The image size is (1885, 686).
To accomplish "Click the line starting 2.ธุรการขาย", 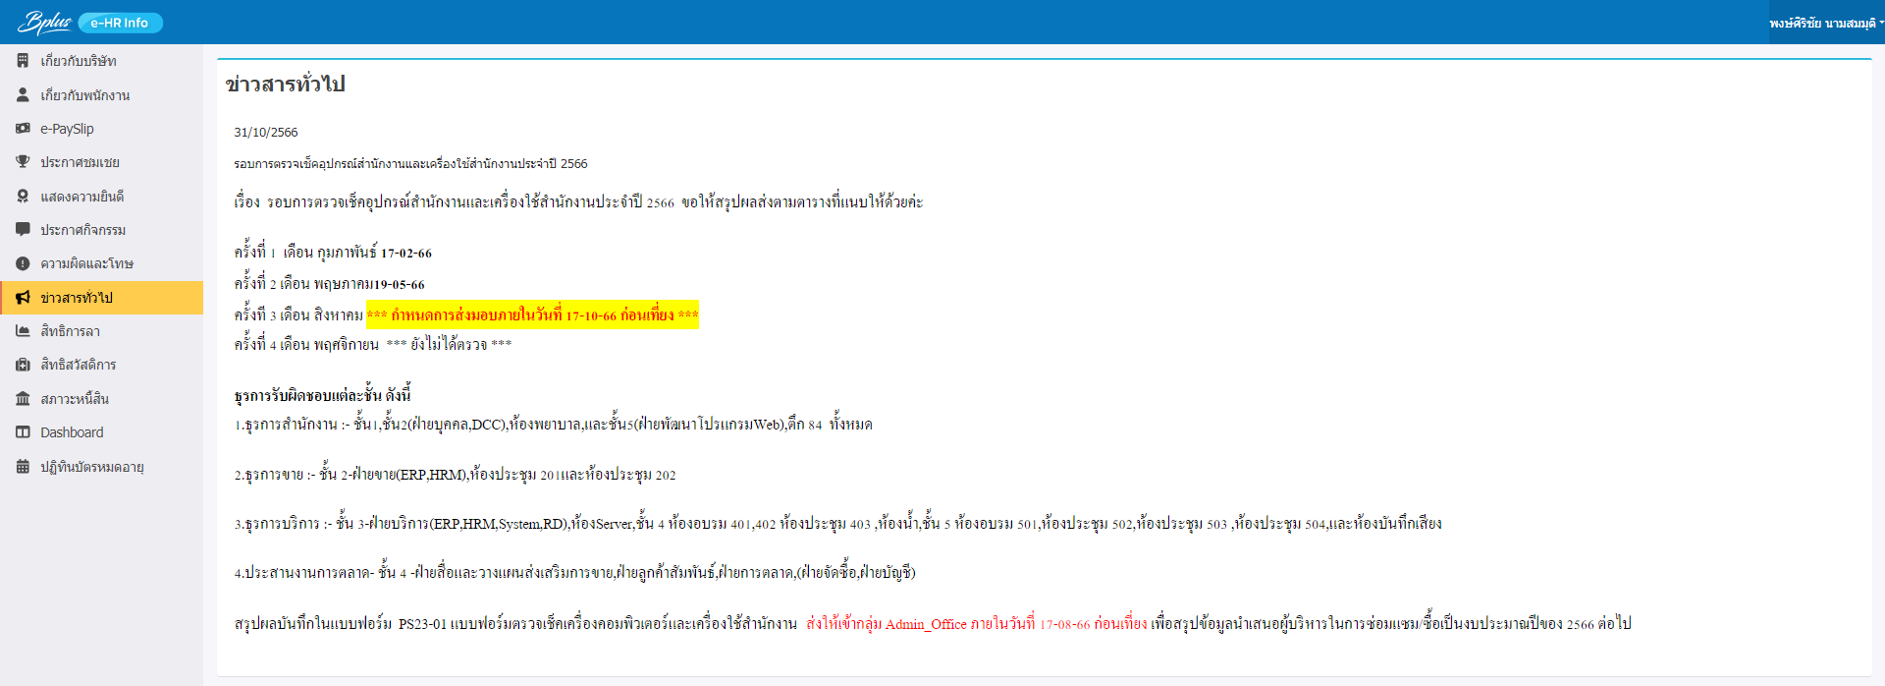I will (455, 474).
